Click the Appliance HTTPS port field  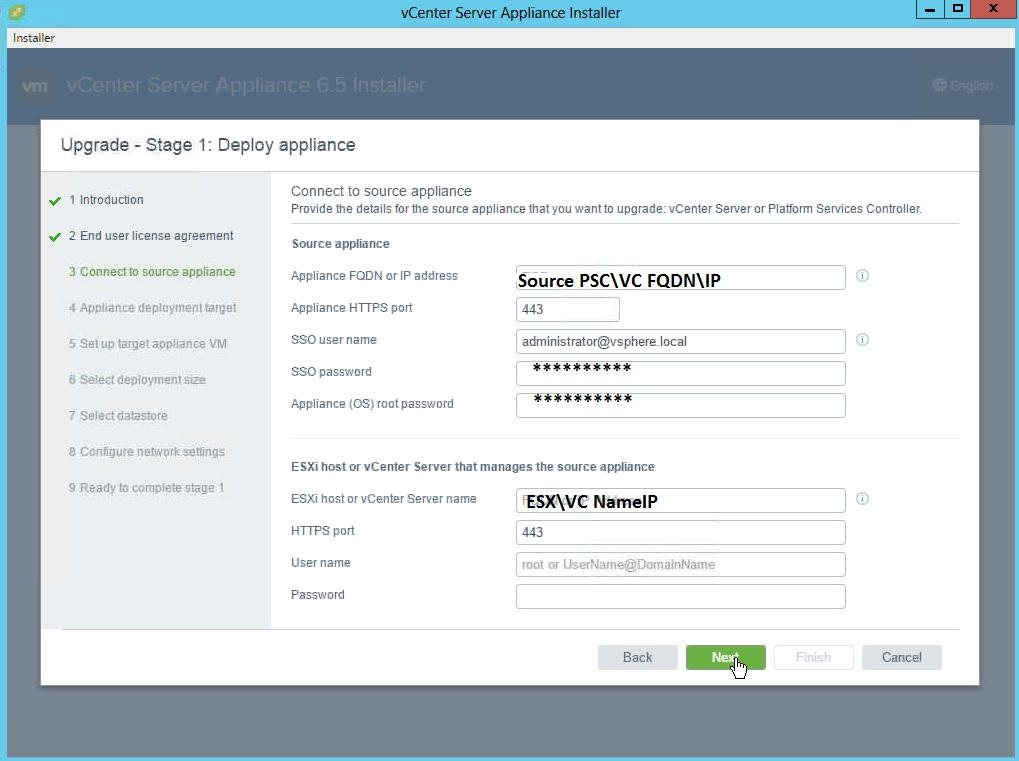point(567,309)
